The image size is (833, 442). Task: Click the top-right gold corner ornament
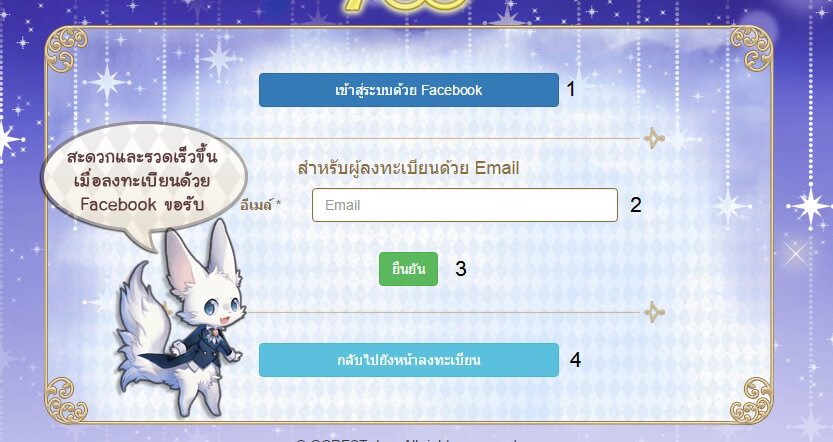[751, 49]
